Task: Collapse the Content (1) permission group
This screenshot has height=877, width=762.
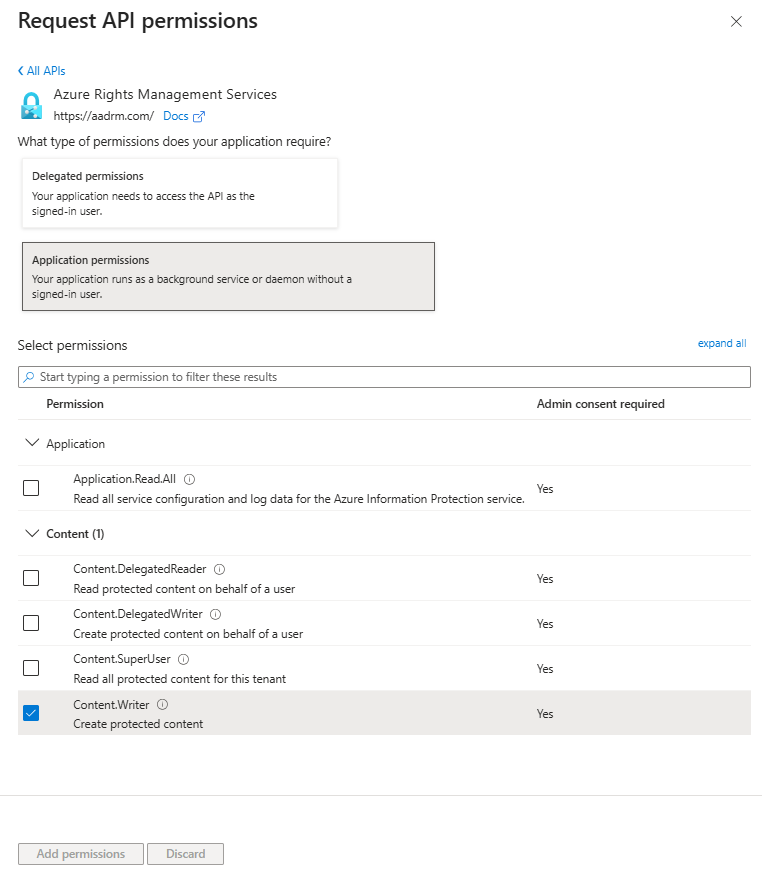Action: (x=32, y=533)
